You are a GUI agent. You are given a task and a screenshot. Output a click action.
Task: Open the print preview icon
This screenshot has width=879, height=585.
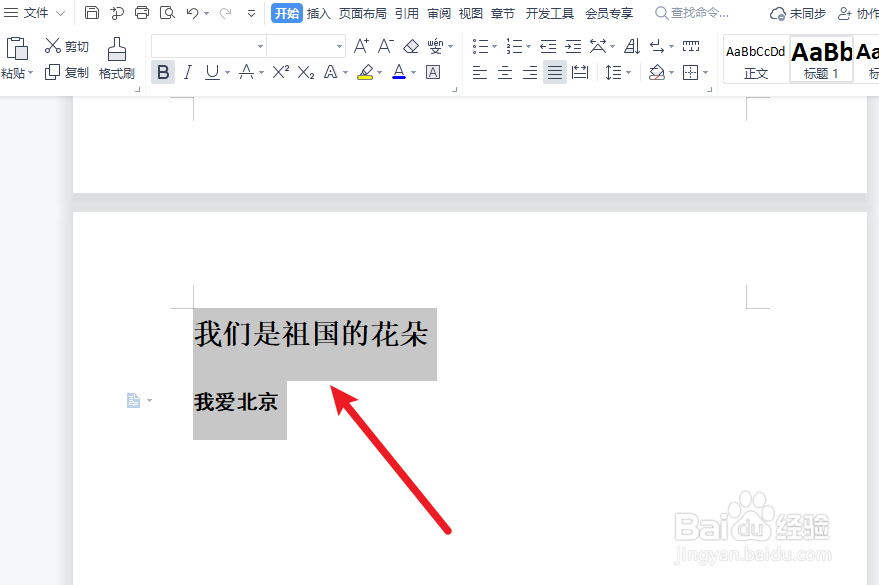tap(167, 13)
